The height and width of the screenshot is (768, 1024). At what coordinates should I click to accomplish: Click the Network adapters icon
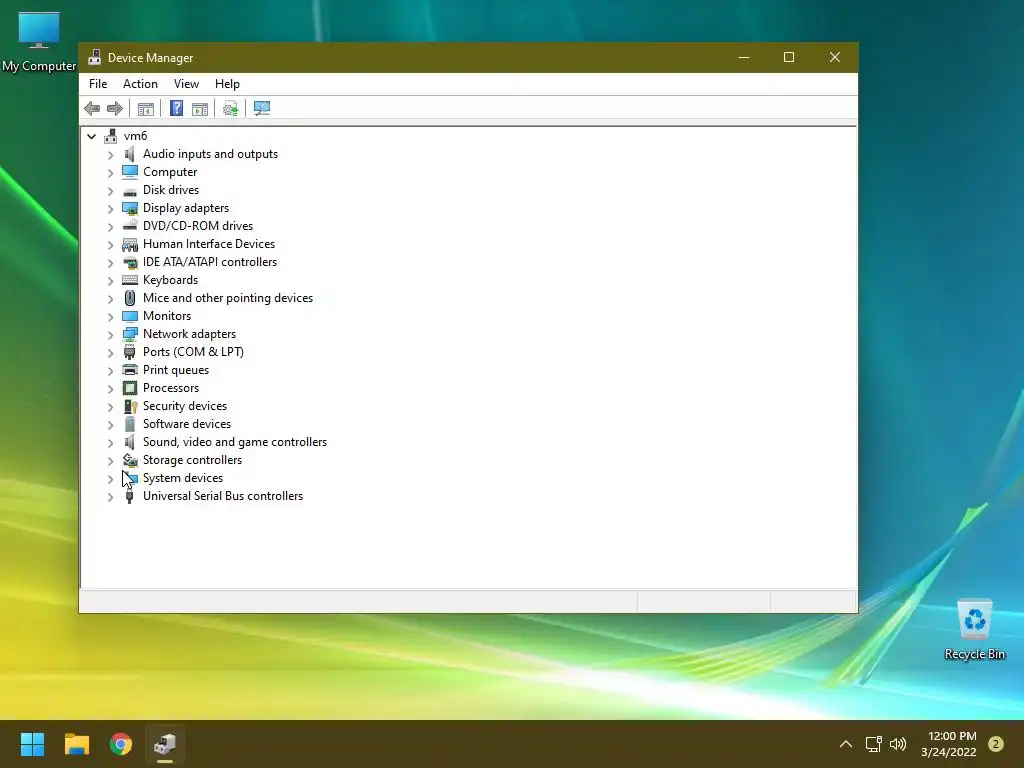130,334
